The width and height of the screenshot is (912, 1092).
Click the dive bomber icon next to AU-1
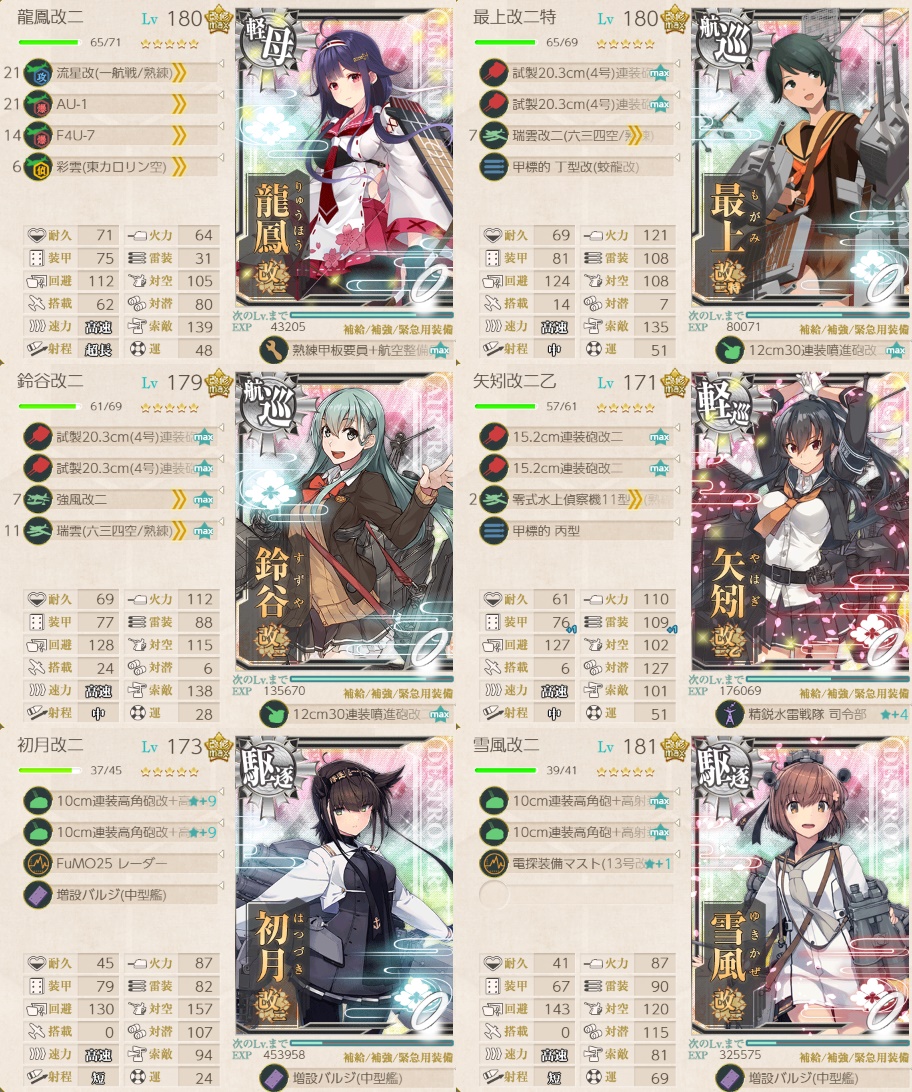[x=38, y=104]
